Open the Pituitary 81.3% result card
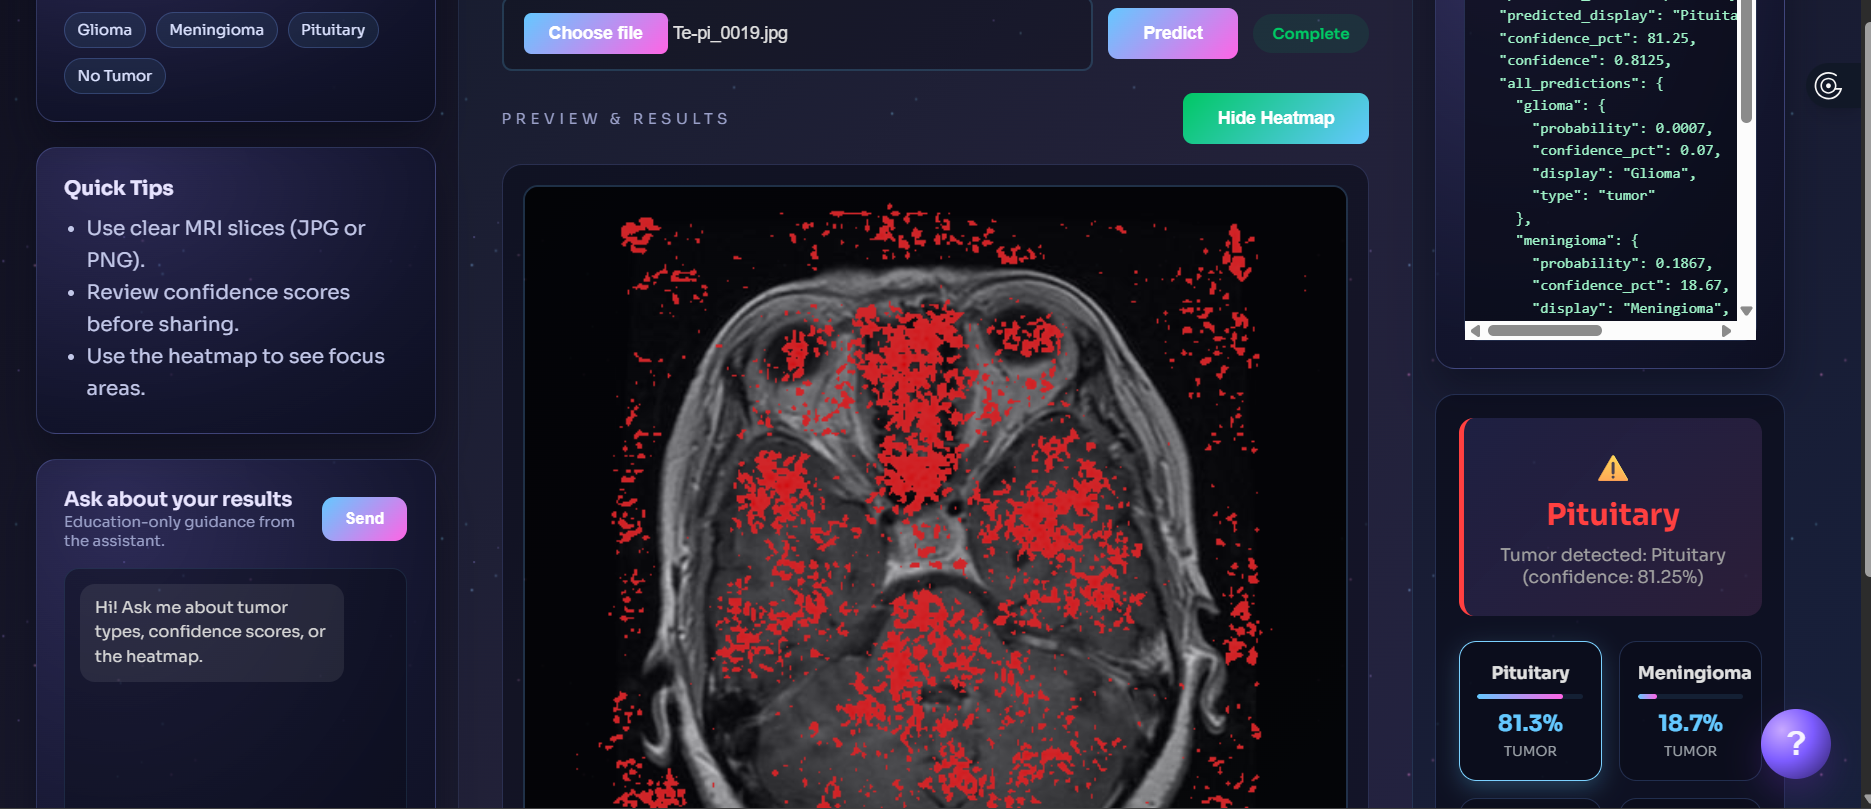Image resolution: width=1871 pixels, height=809 pixels. (1530, 711)
